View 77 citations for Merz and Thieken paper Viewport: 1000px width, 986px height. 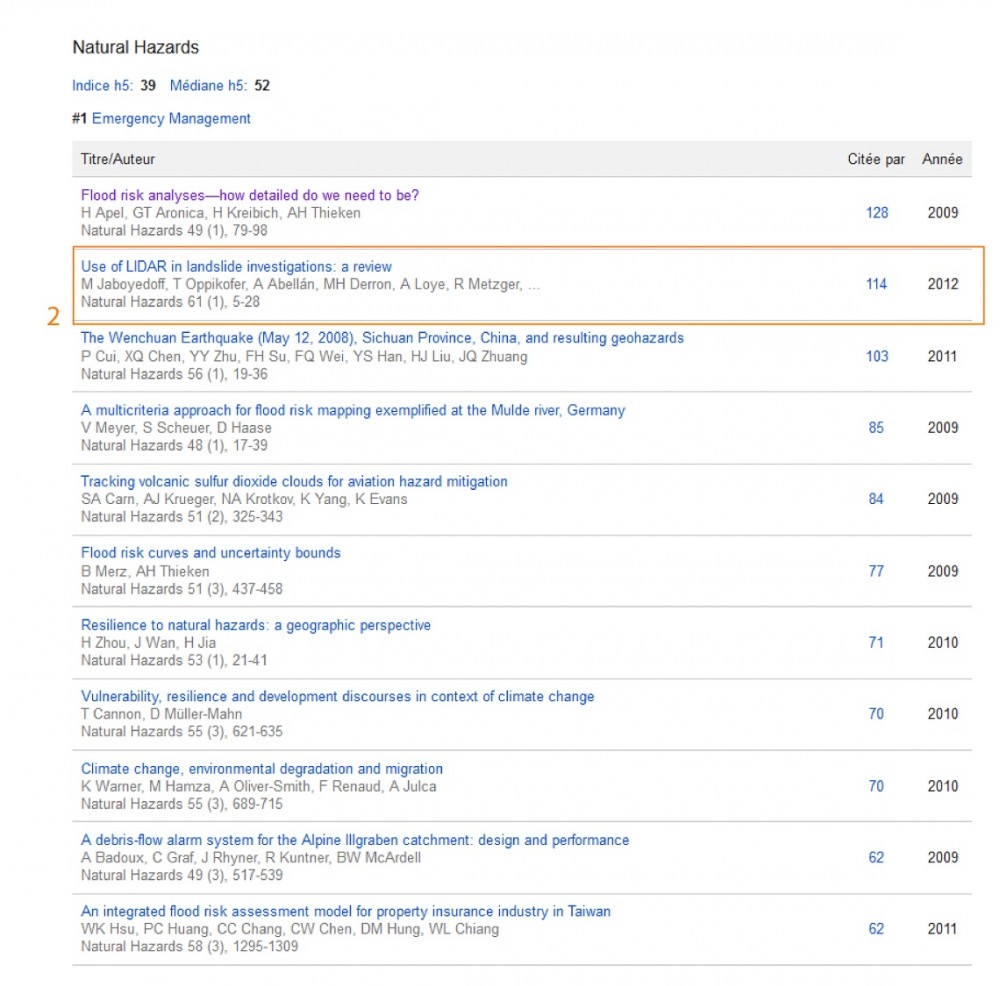876,571
